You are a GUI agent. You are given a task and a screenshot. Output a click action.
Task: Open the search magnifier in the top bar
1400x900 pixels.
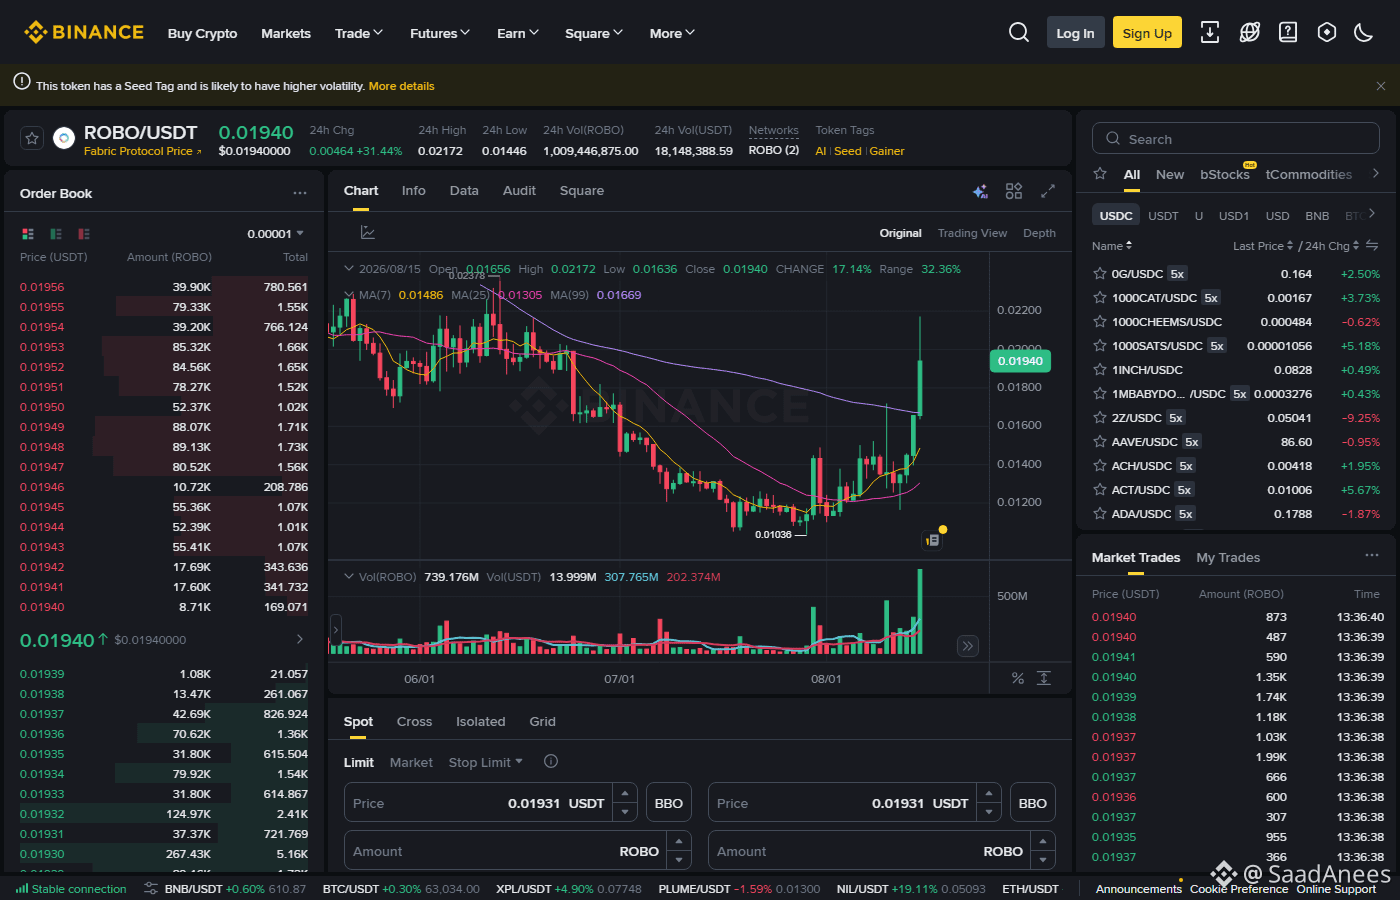tap(1019, 33)
